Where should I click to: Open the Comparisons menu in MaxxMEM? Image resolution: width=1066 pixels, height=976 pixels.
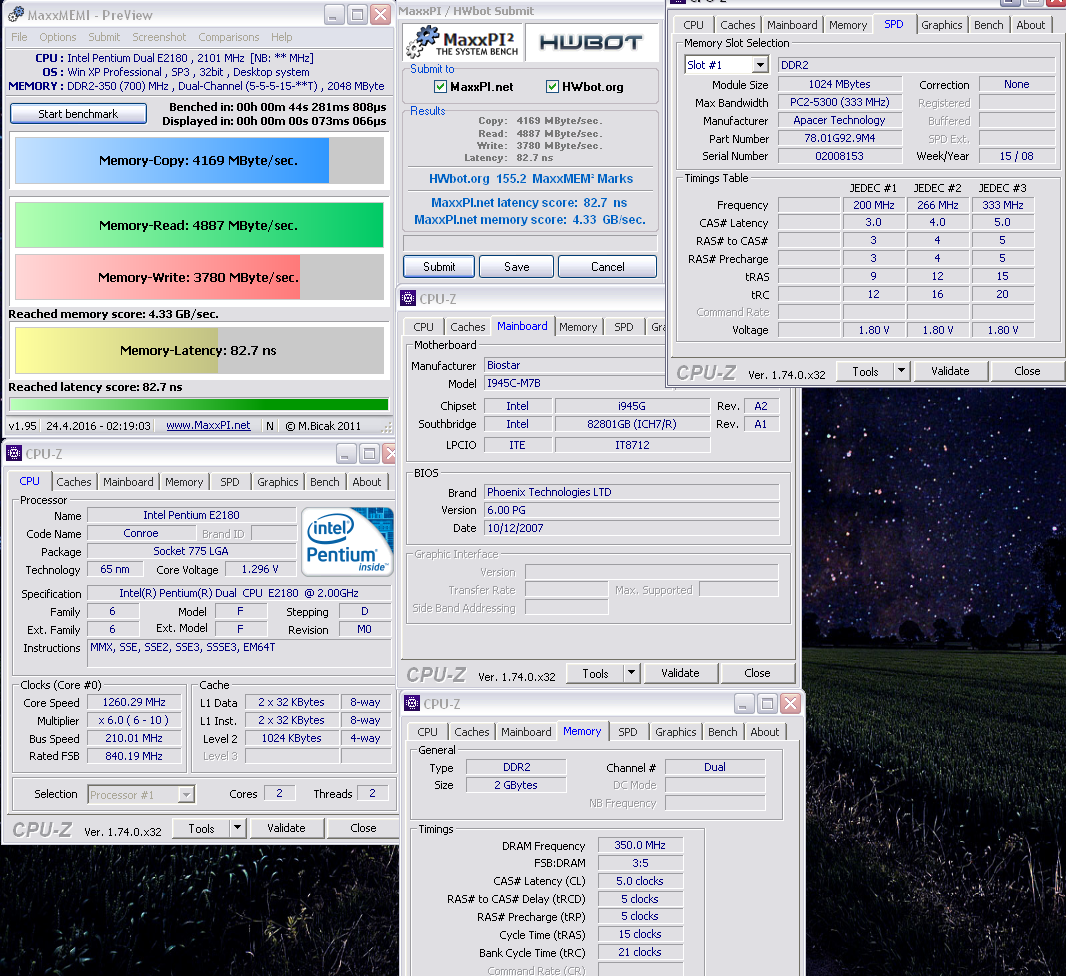click(x=228, y=37)
